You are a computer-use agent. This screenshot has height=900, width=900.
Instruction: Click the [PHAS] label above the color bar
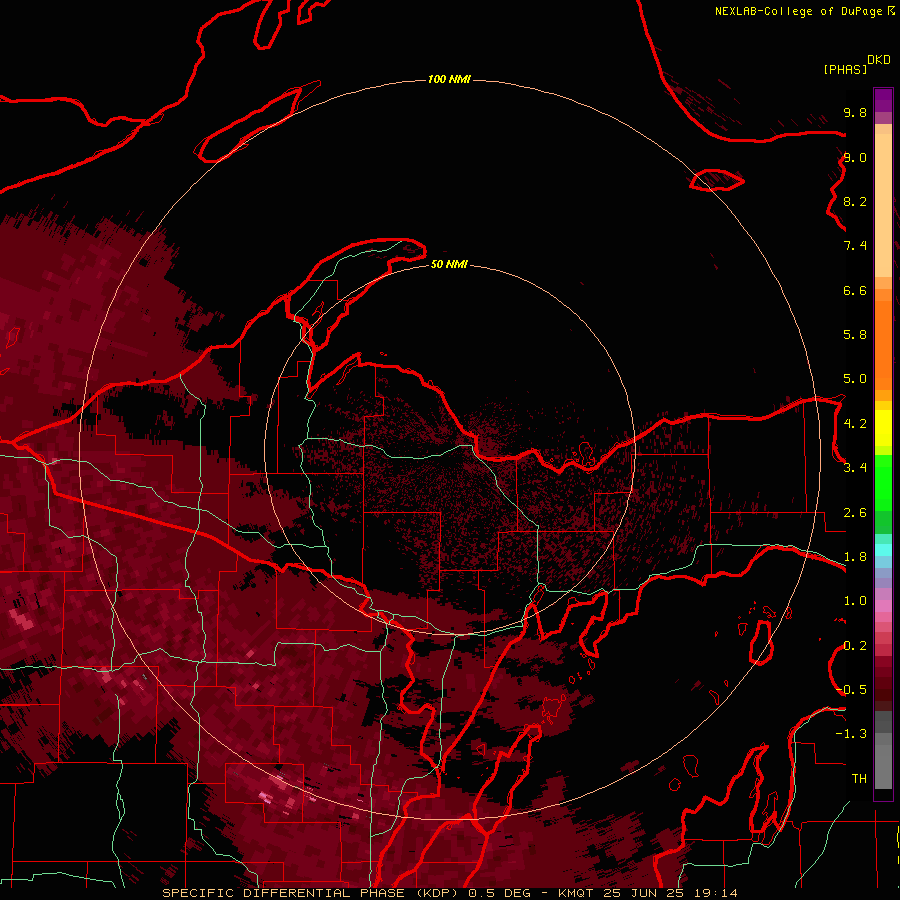[845, 69]
